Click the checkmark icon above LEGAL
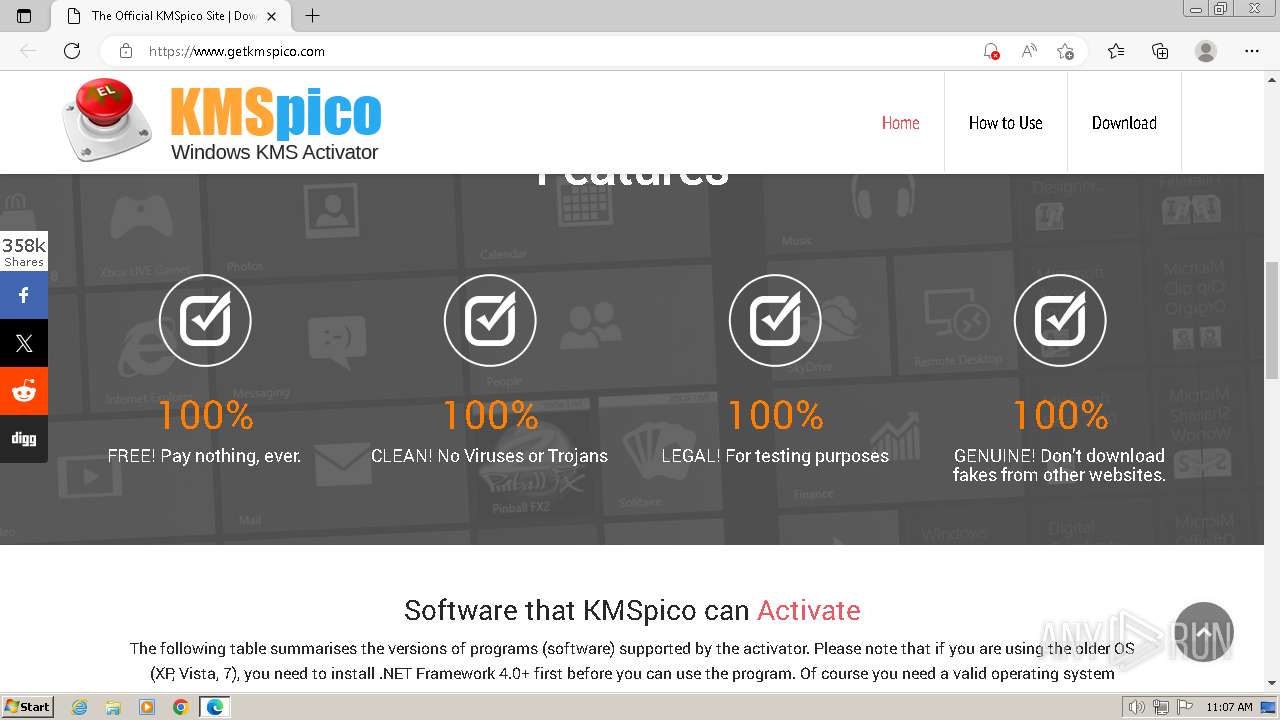This screenshot has width=1280, height=720. click(x=775, y=320)
